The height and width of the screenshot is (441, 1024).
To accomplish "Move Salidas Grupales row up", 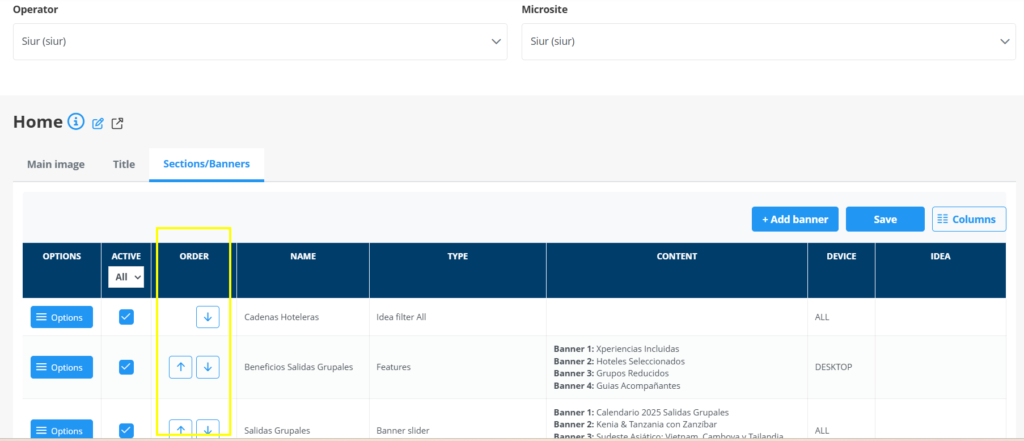I will coord(181,429).
